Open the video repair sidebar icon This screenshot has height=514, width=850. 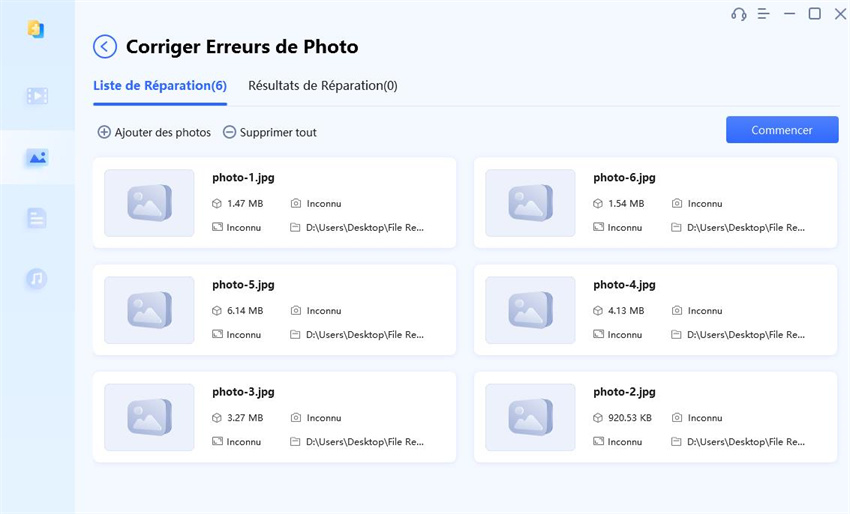coord(37,96)
